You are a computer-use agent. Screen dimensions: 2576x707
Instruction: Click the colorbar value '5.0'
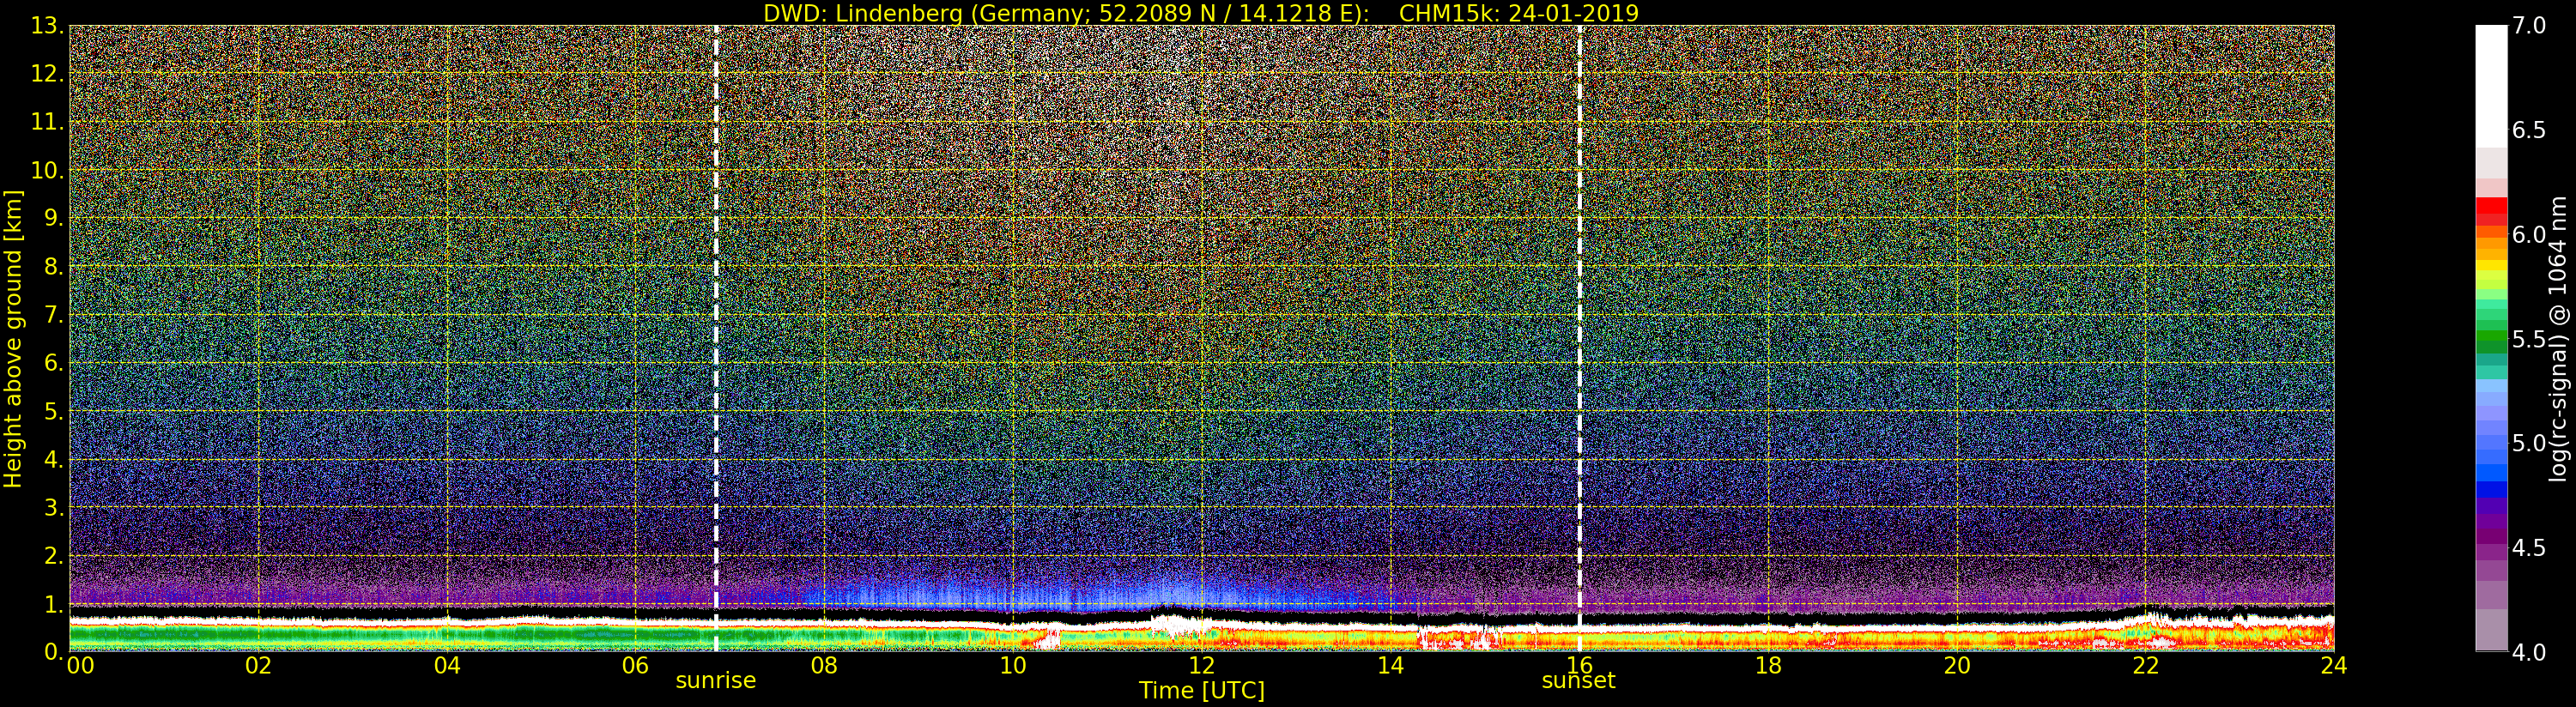click(2529, 443)
